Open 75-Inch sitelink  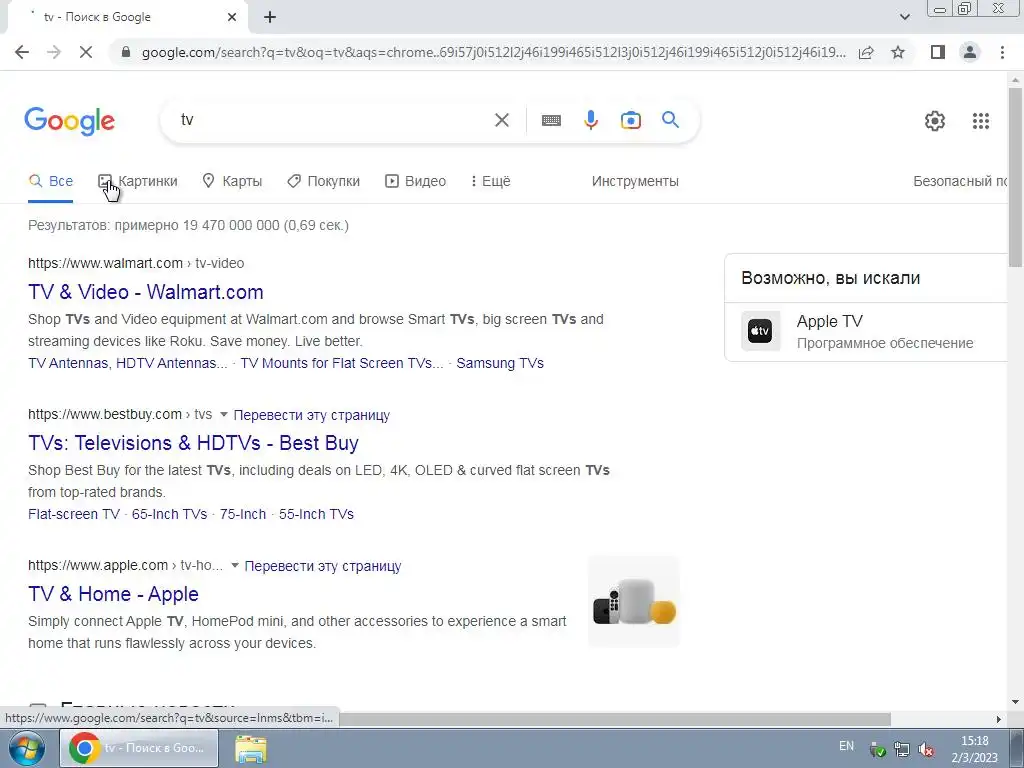243,514
